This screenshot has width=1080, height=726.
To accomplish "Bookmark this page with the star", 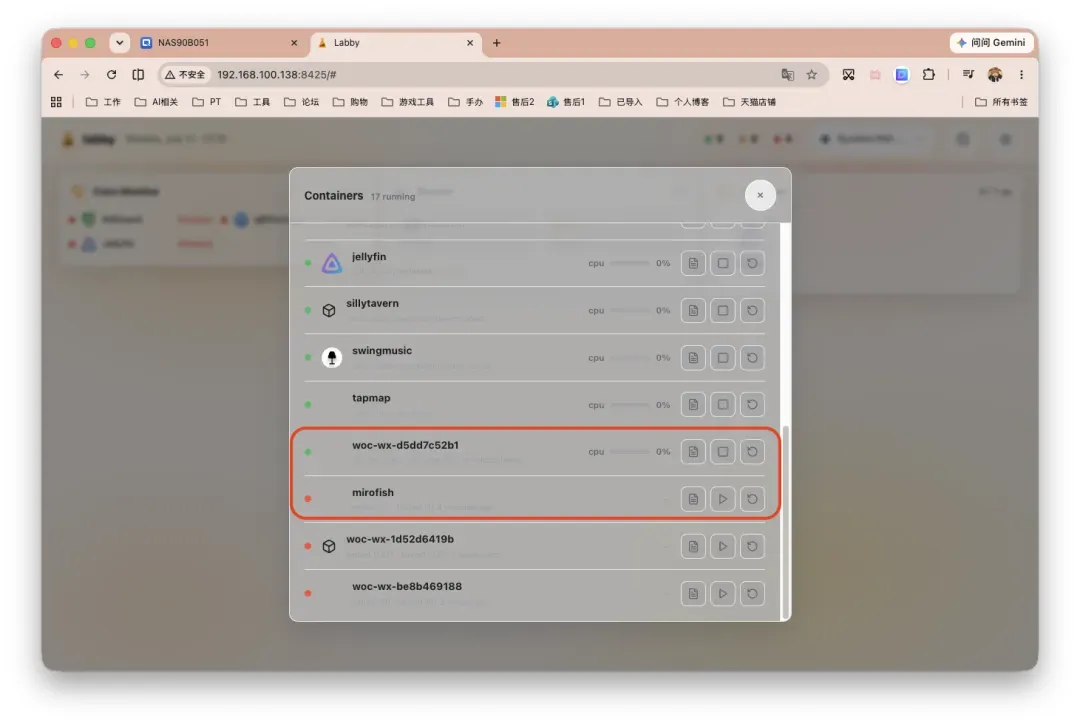I will 812,74.
